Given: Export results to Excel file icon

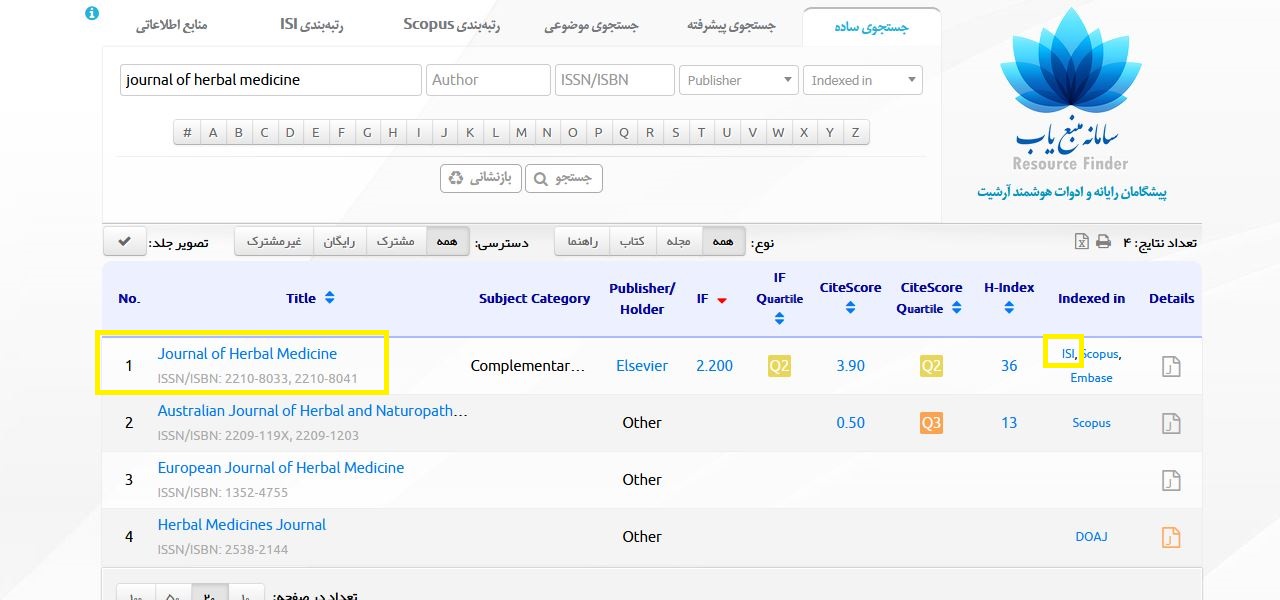Looking at the screenshot, I should click(1081, 241).
